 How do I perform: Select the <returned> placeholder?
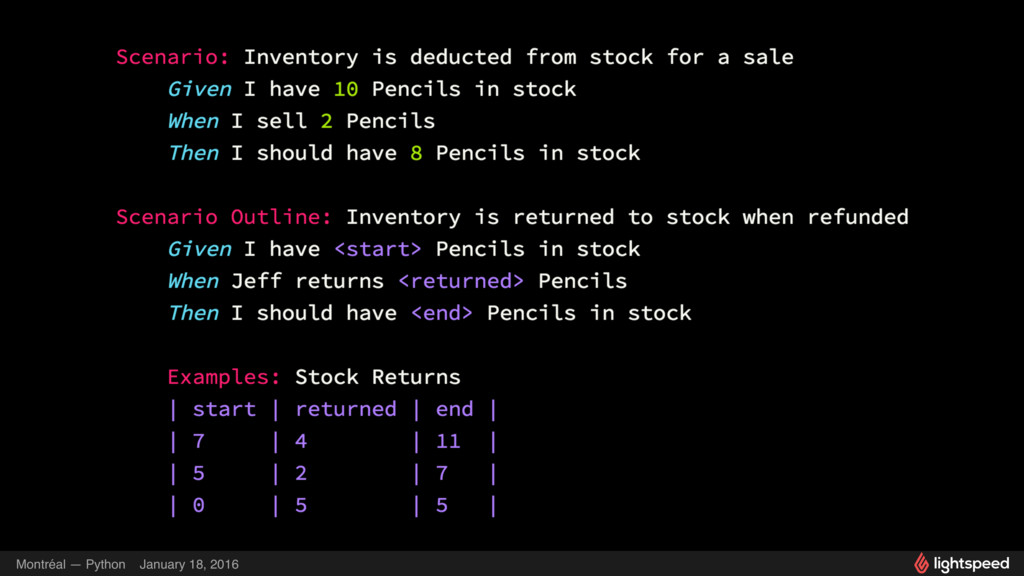[461, 281]
